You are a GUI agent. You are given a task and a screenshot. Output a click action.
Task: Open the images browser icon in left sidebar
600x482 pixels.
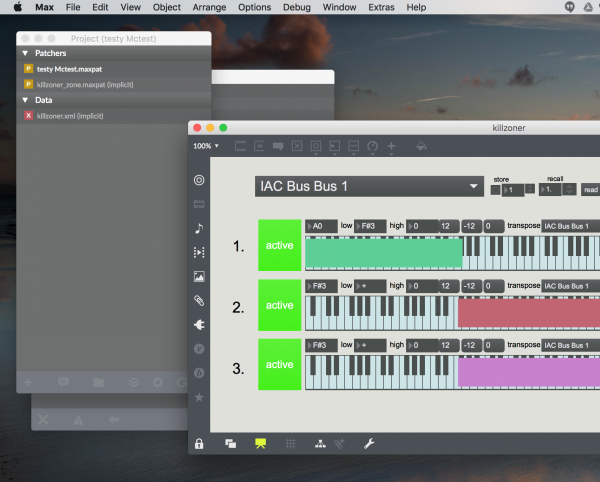click(199, 277)
